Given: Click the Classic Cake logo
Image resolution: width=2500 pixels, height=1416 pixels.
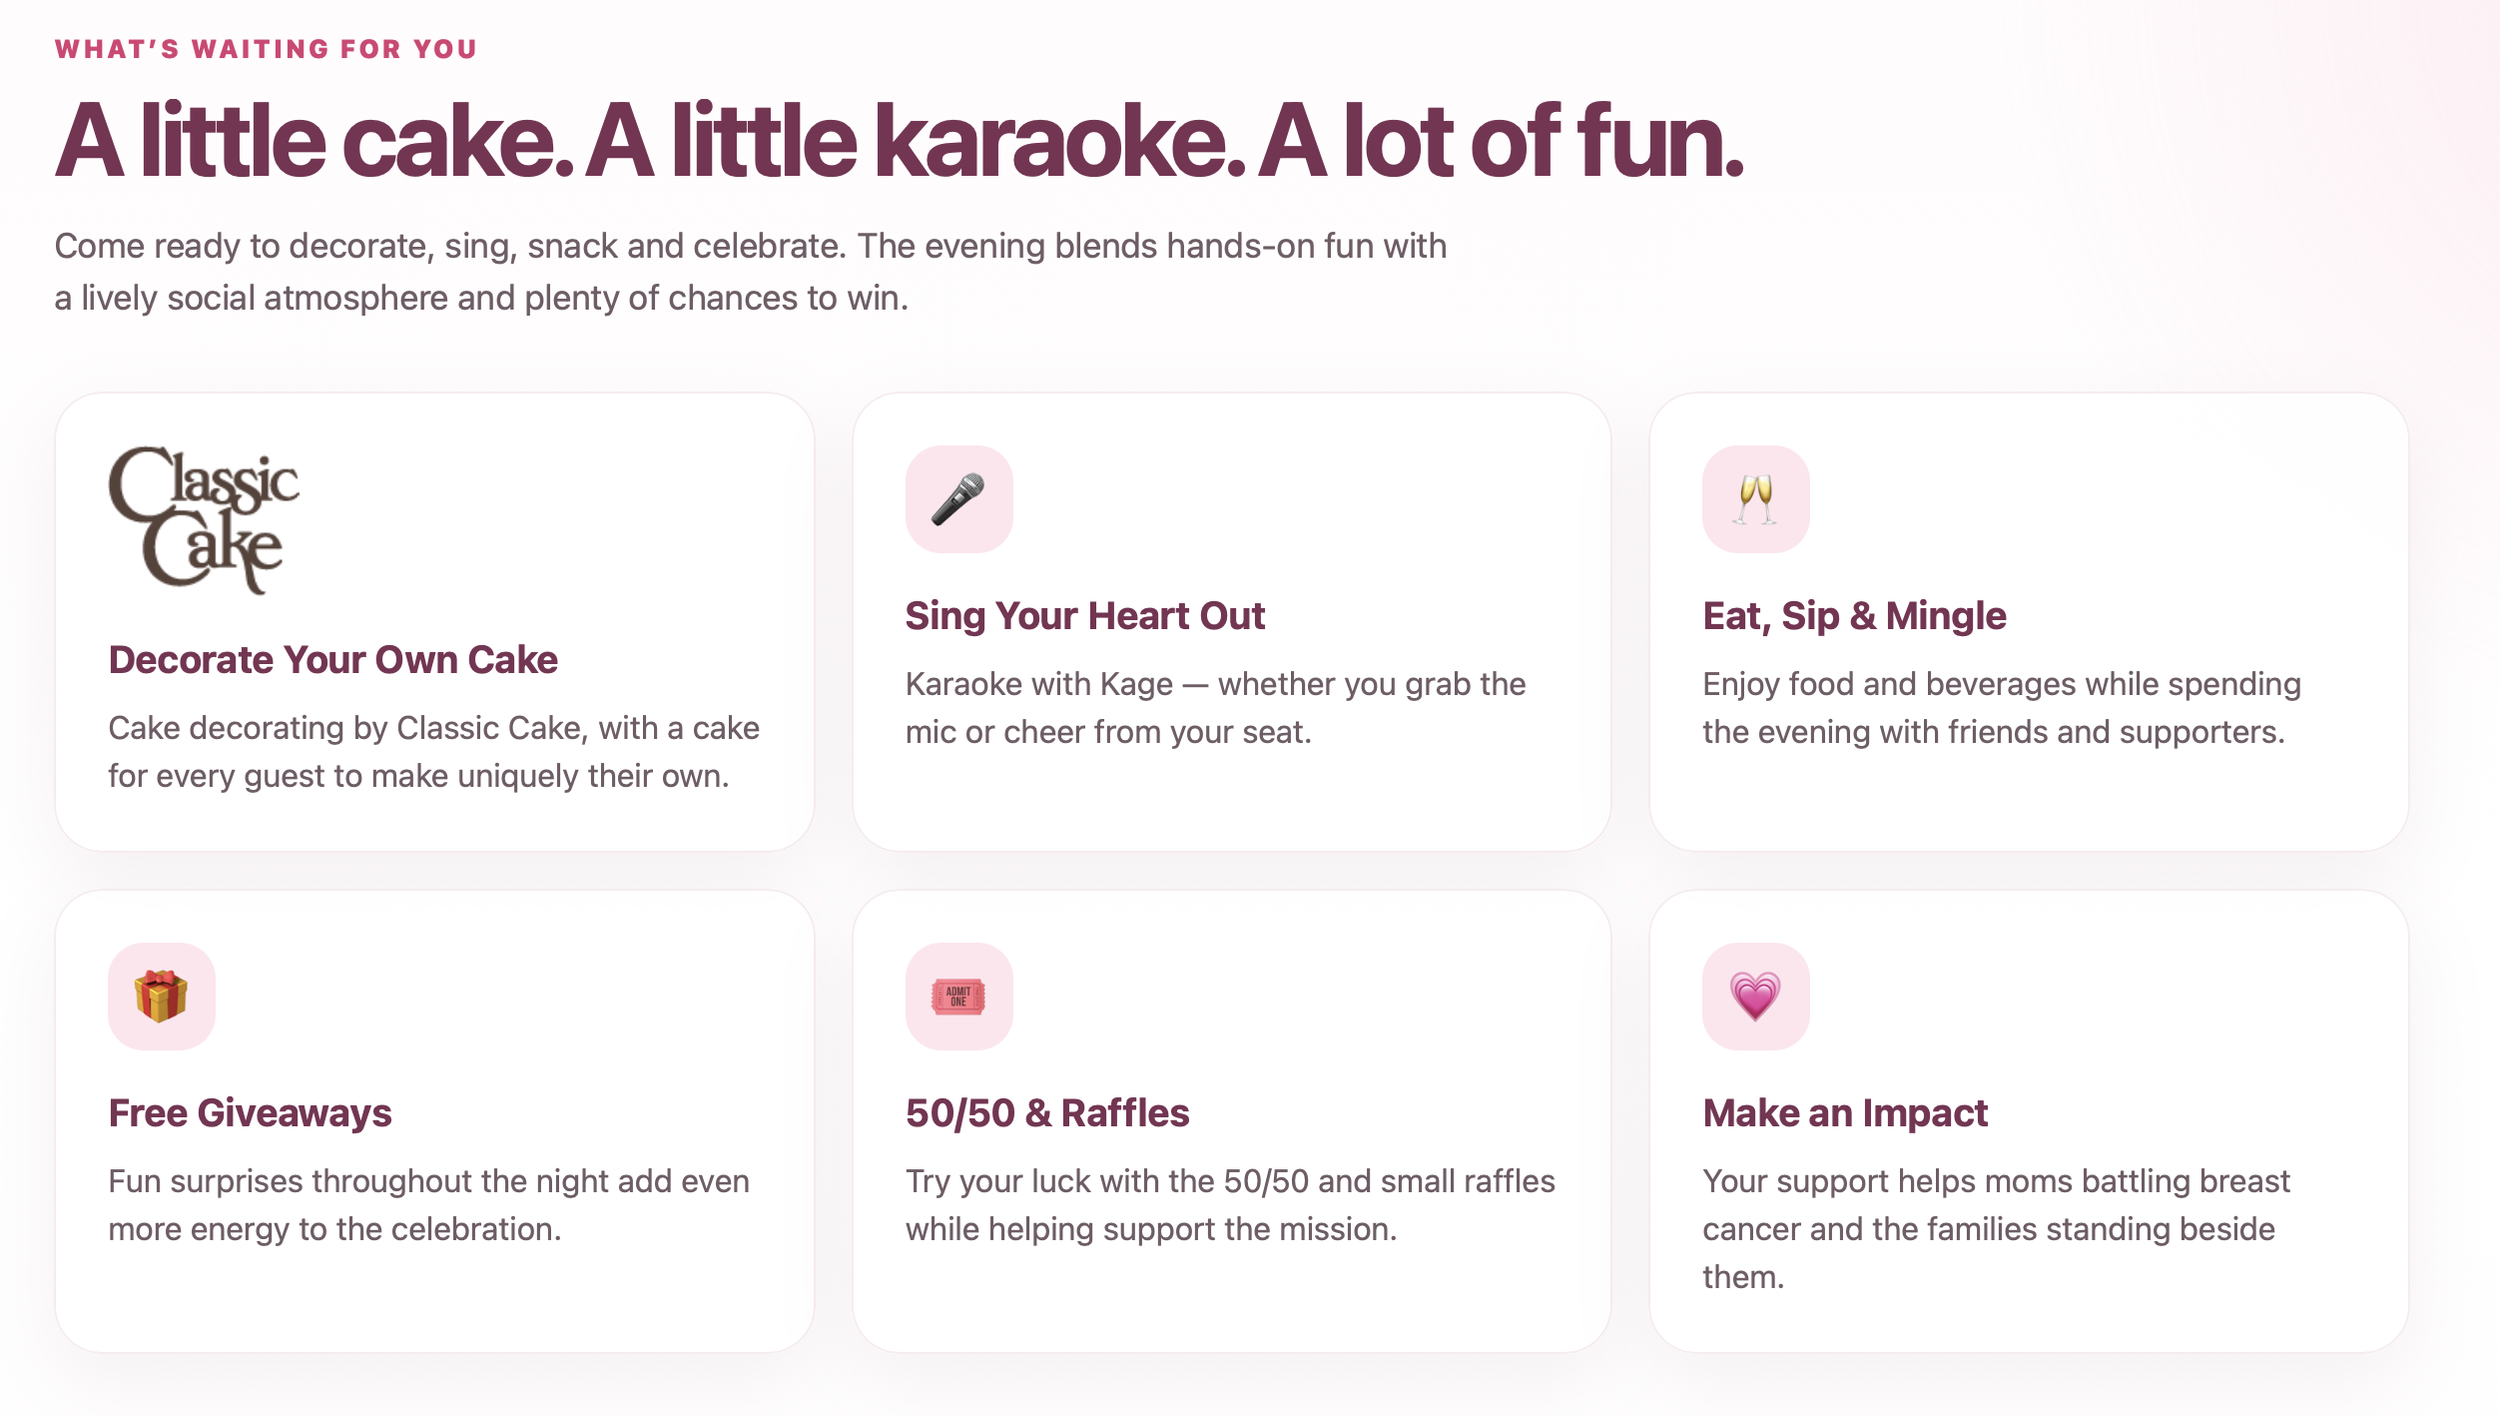Looking at the screenshot, I should click(203, 520).
